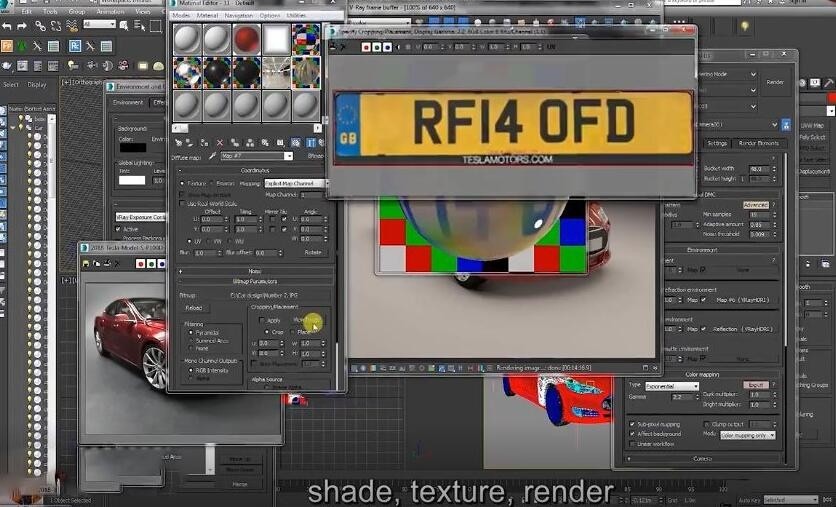
Task: Click Map #6 (VRayHDRI) reflection map button
Action: pos(742,300)
